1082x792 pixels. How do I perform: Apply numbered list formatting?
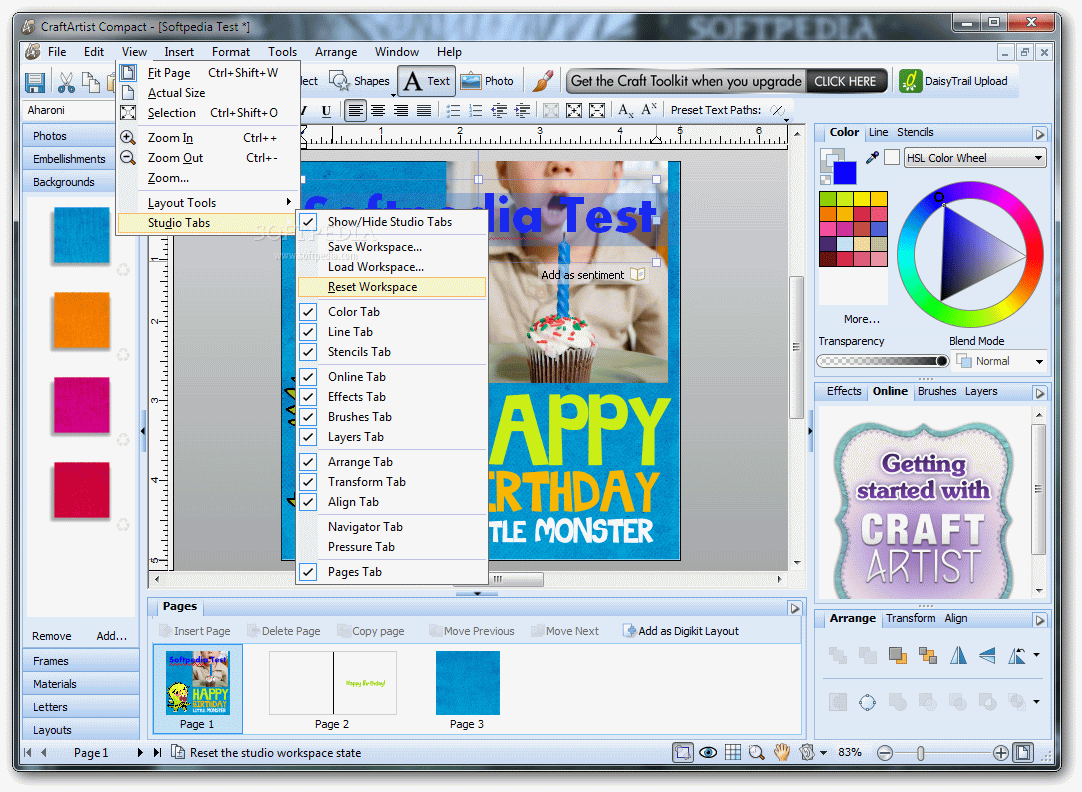pyautogui.click(x=475, y=110)
